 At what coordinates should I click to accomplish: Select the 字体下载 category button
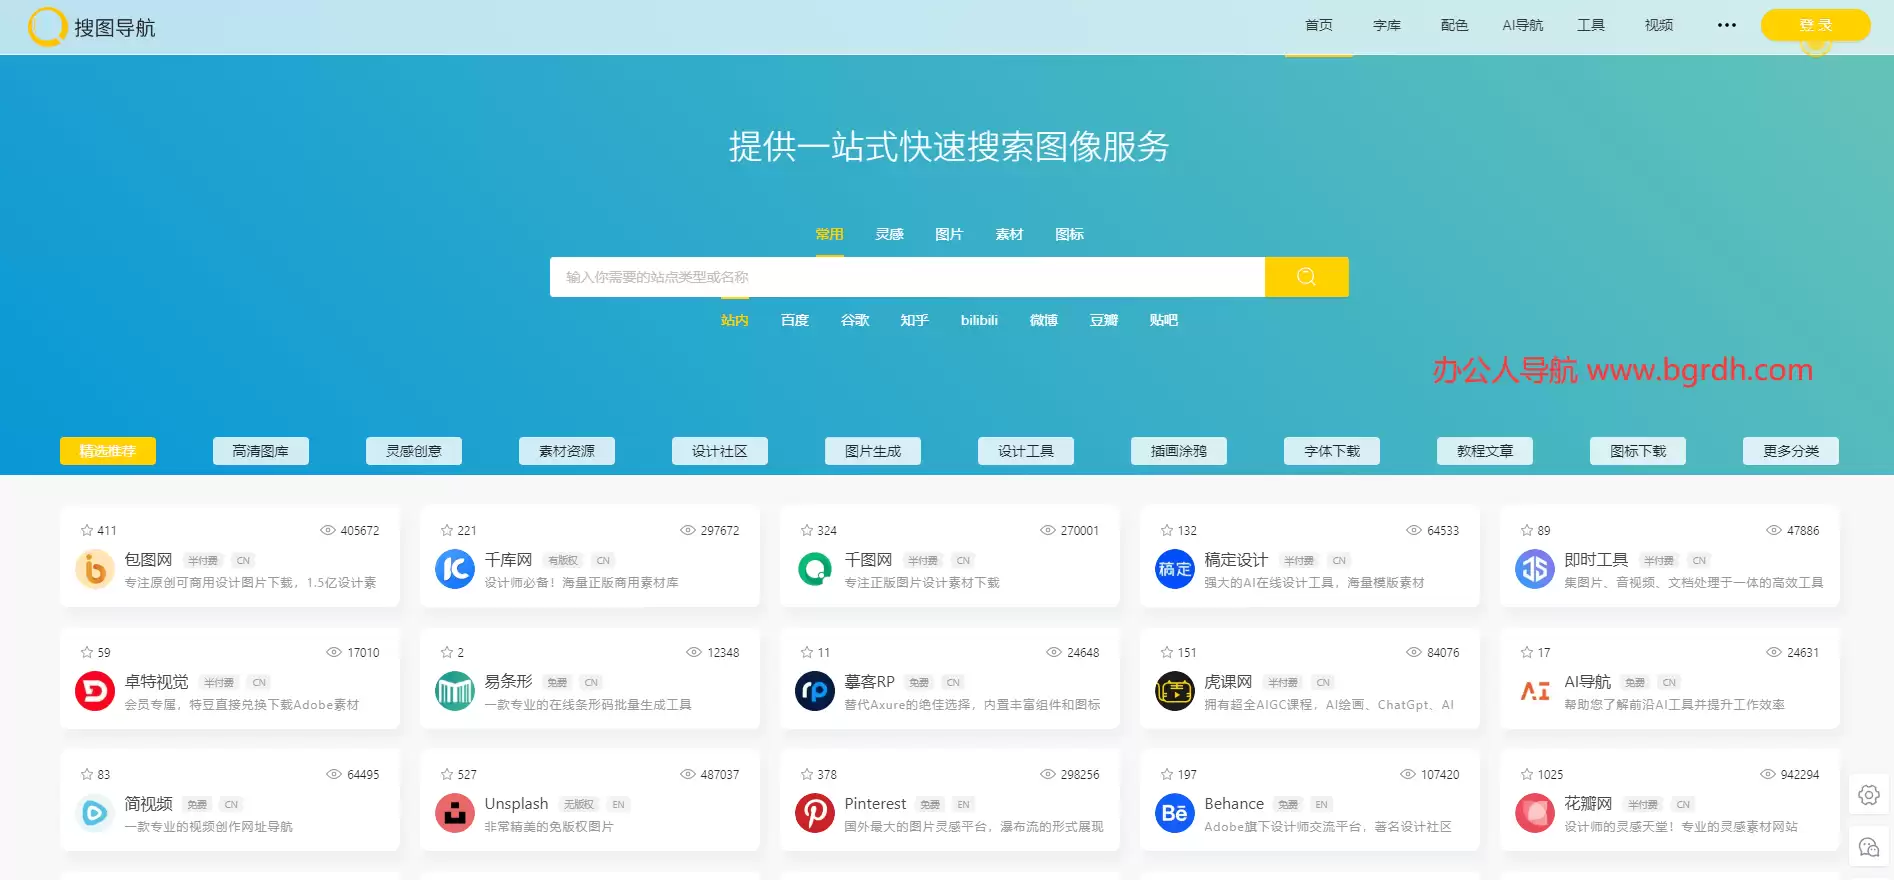pyautogui.click(x=1332, y=451)
